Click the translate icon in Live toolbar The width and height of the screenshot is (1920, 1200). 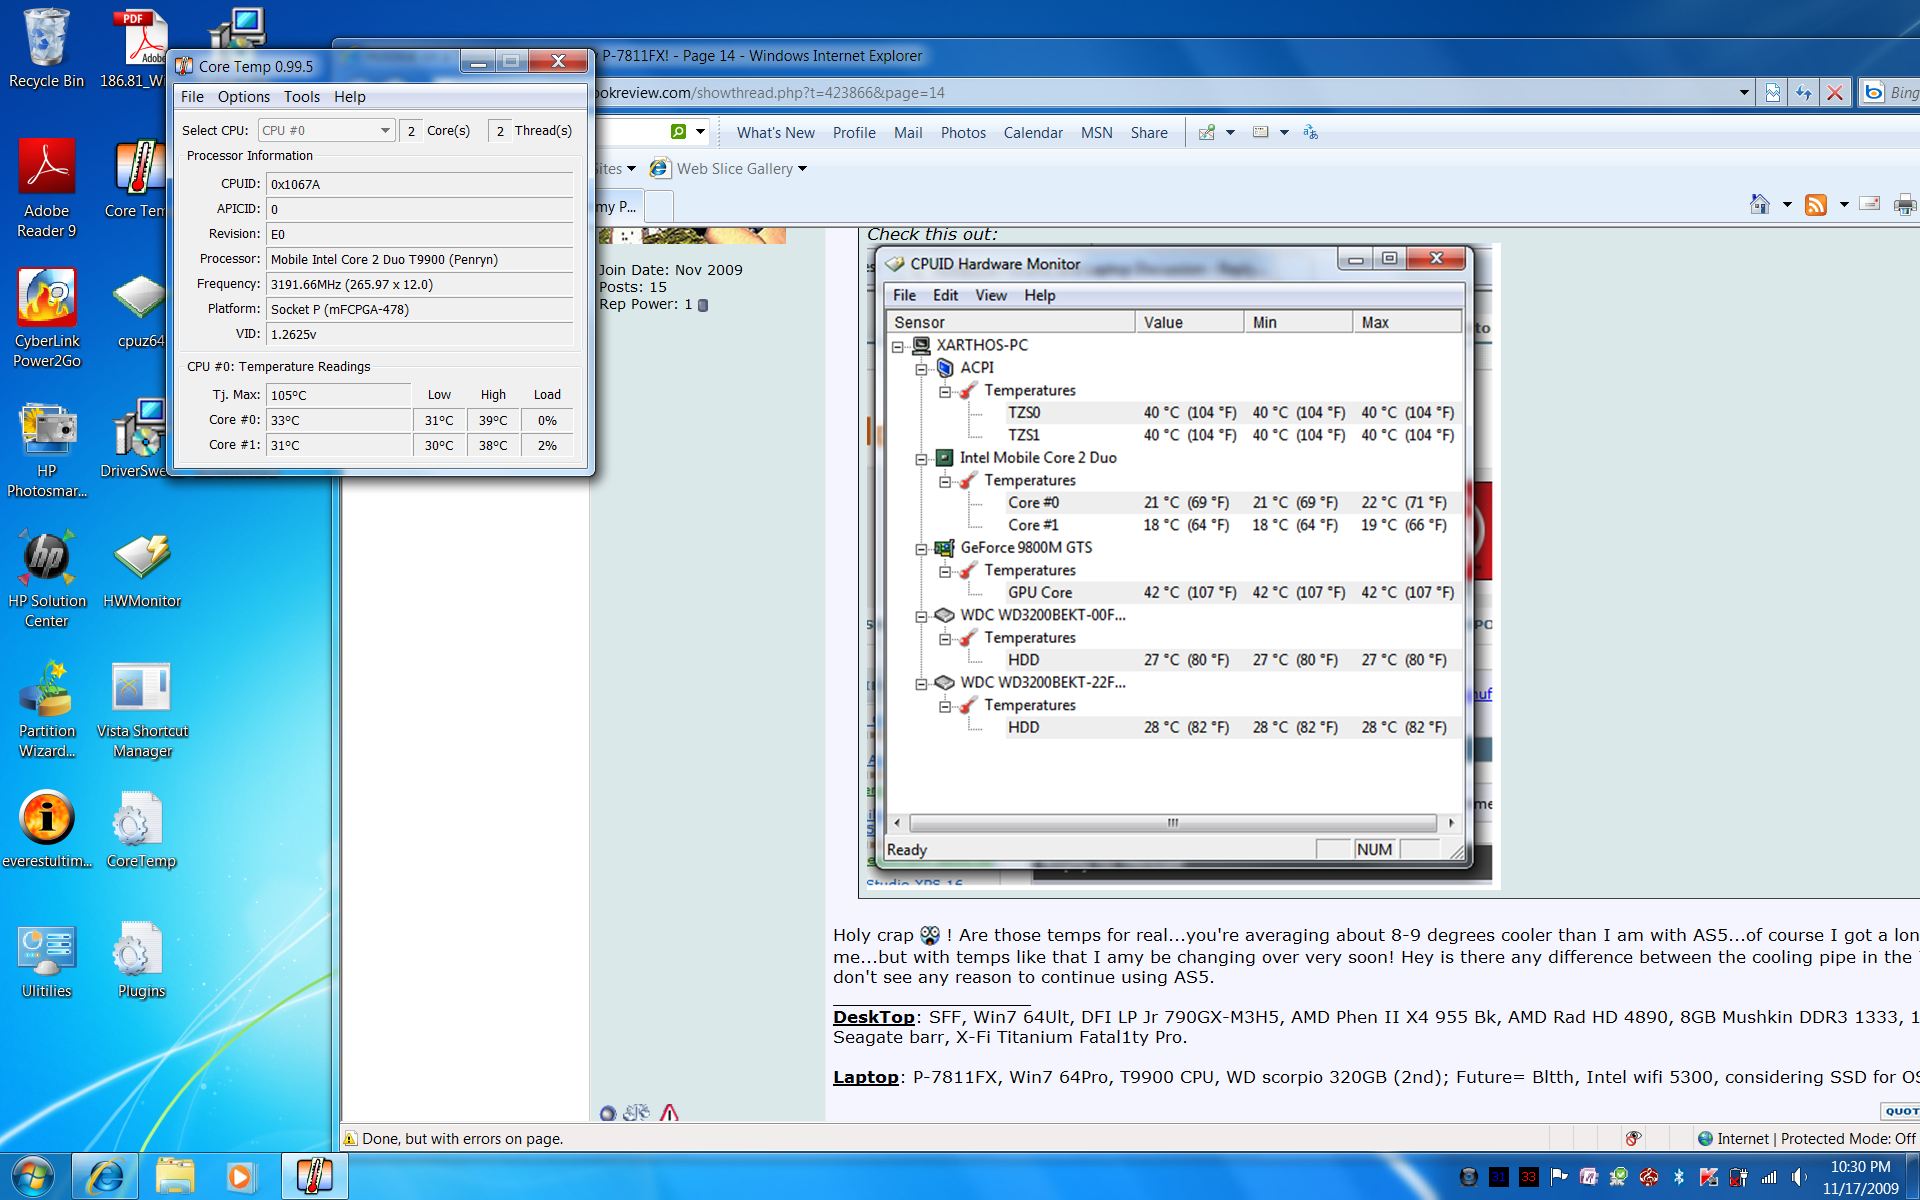pyautogui.click(x=1311, y=132)
